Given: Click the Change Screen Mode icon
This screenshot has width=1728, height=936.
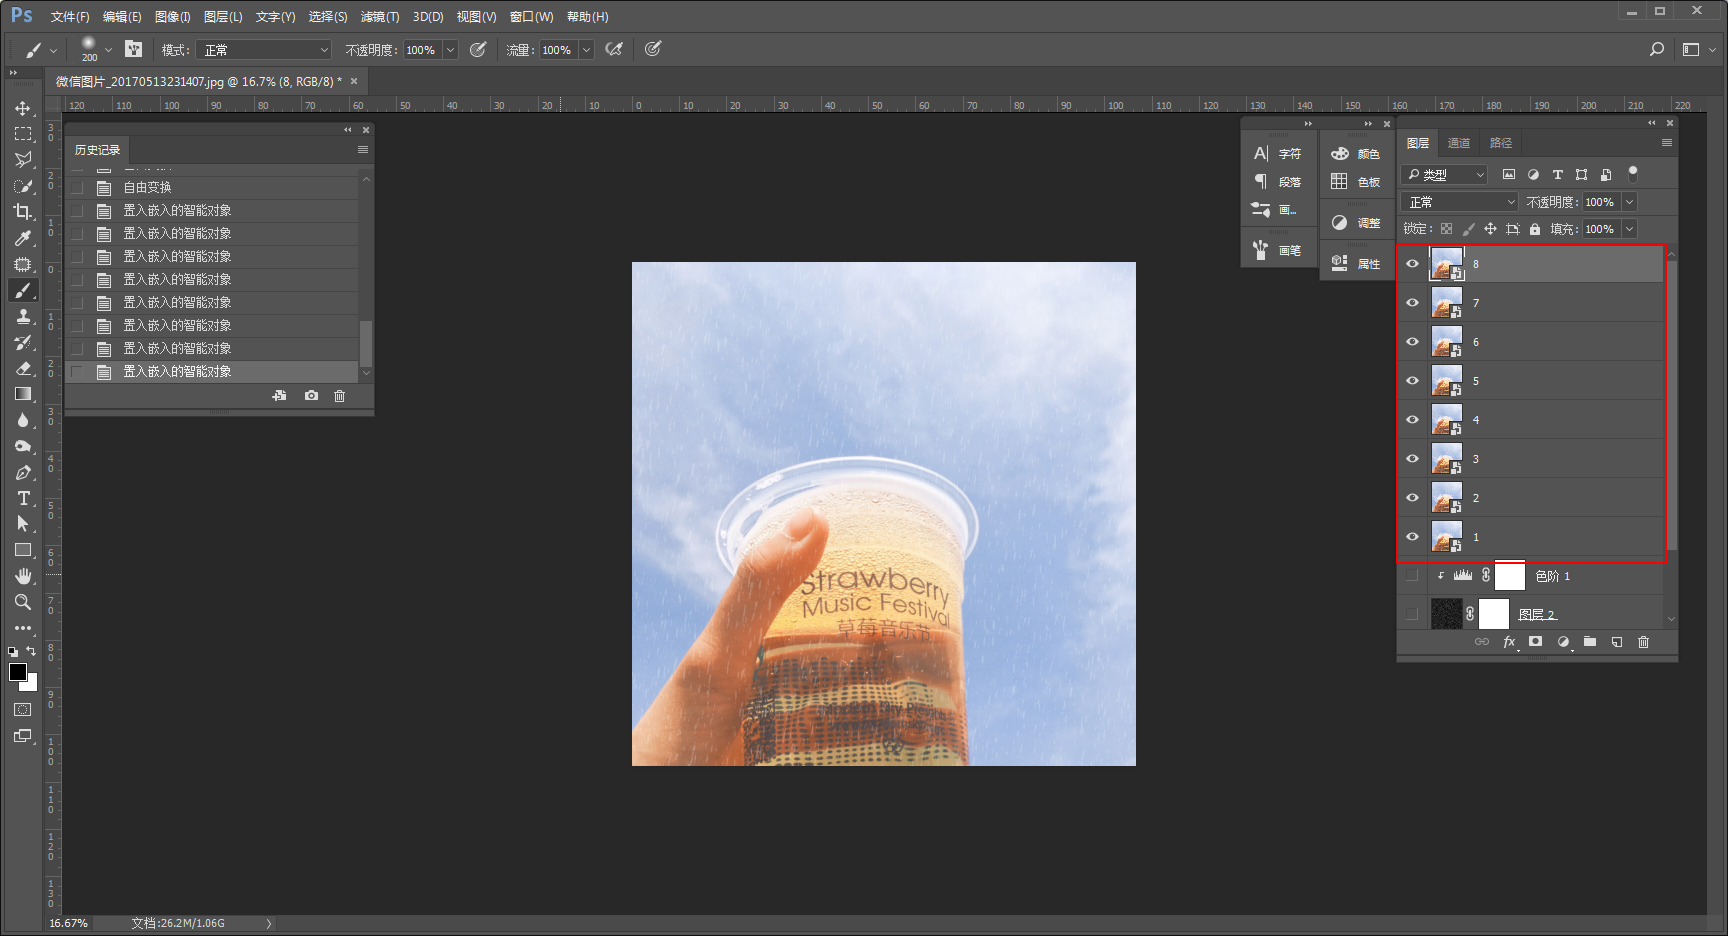Looking at the screenshot, I should click(x=23, y=736).
